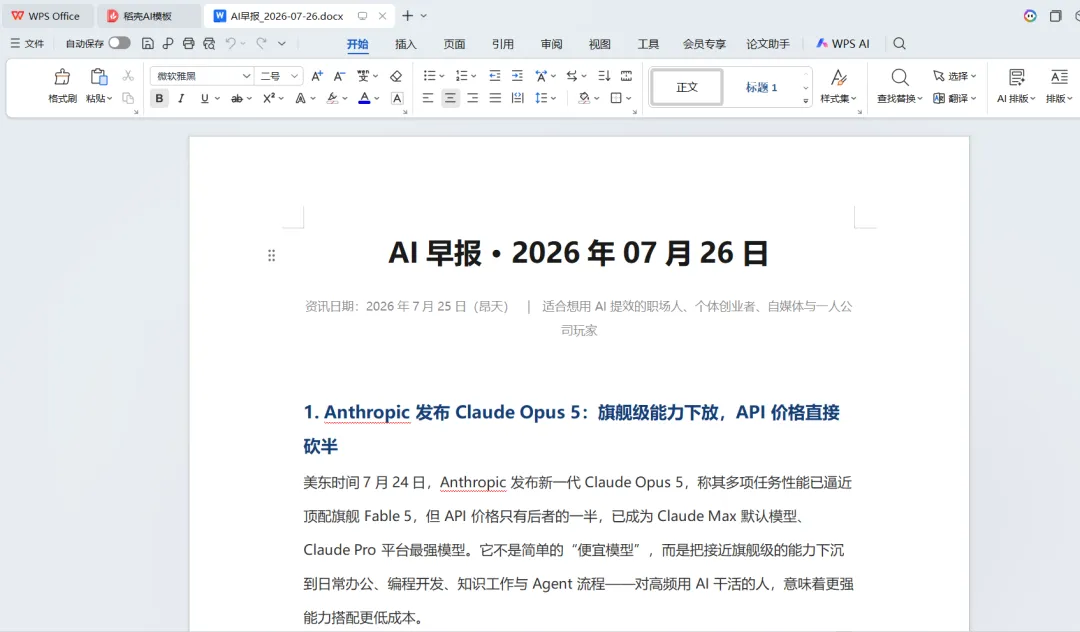Switch to the 插入 ribbon tab

click(x=406, y=43)
